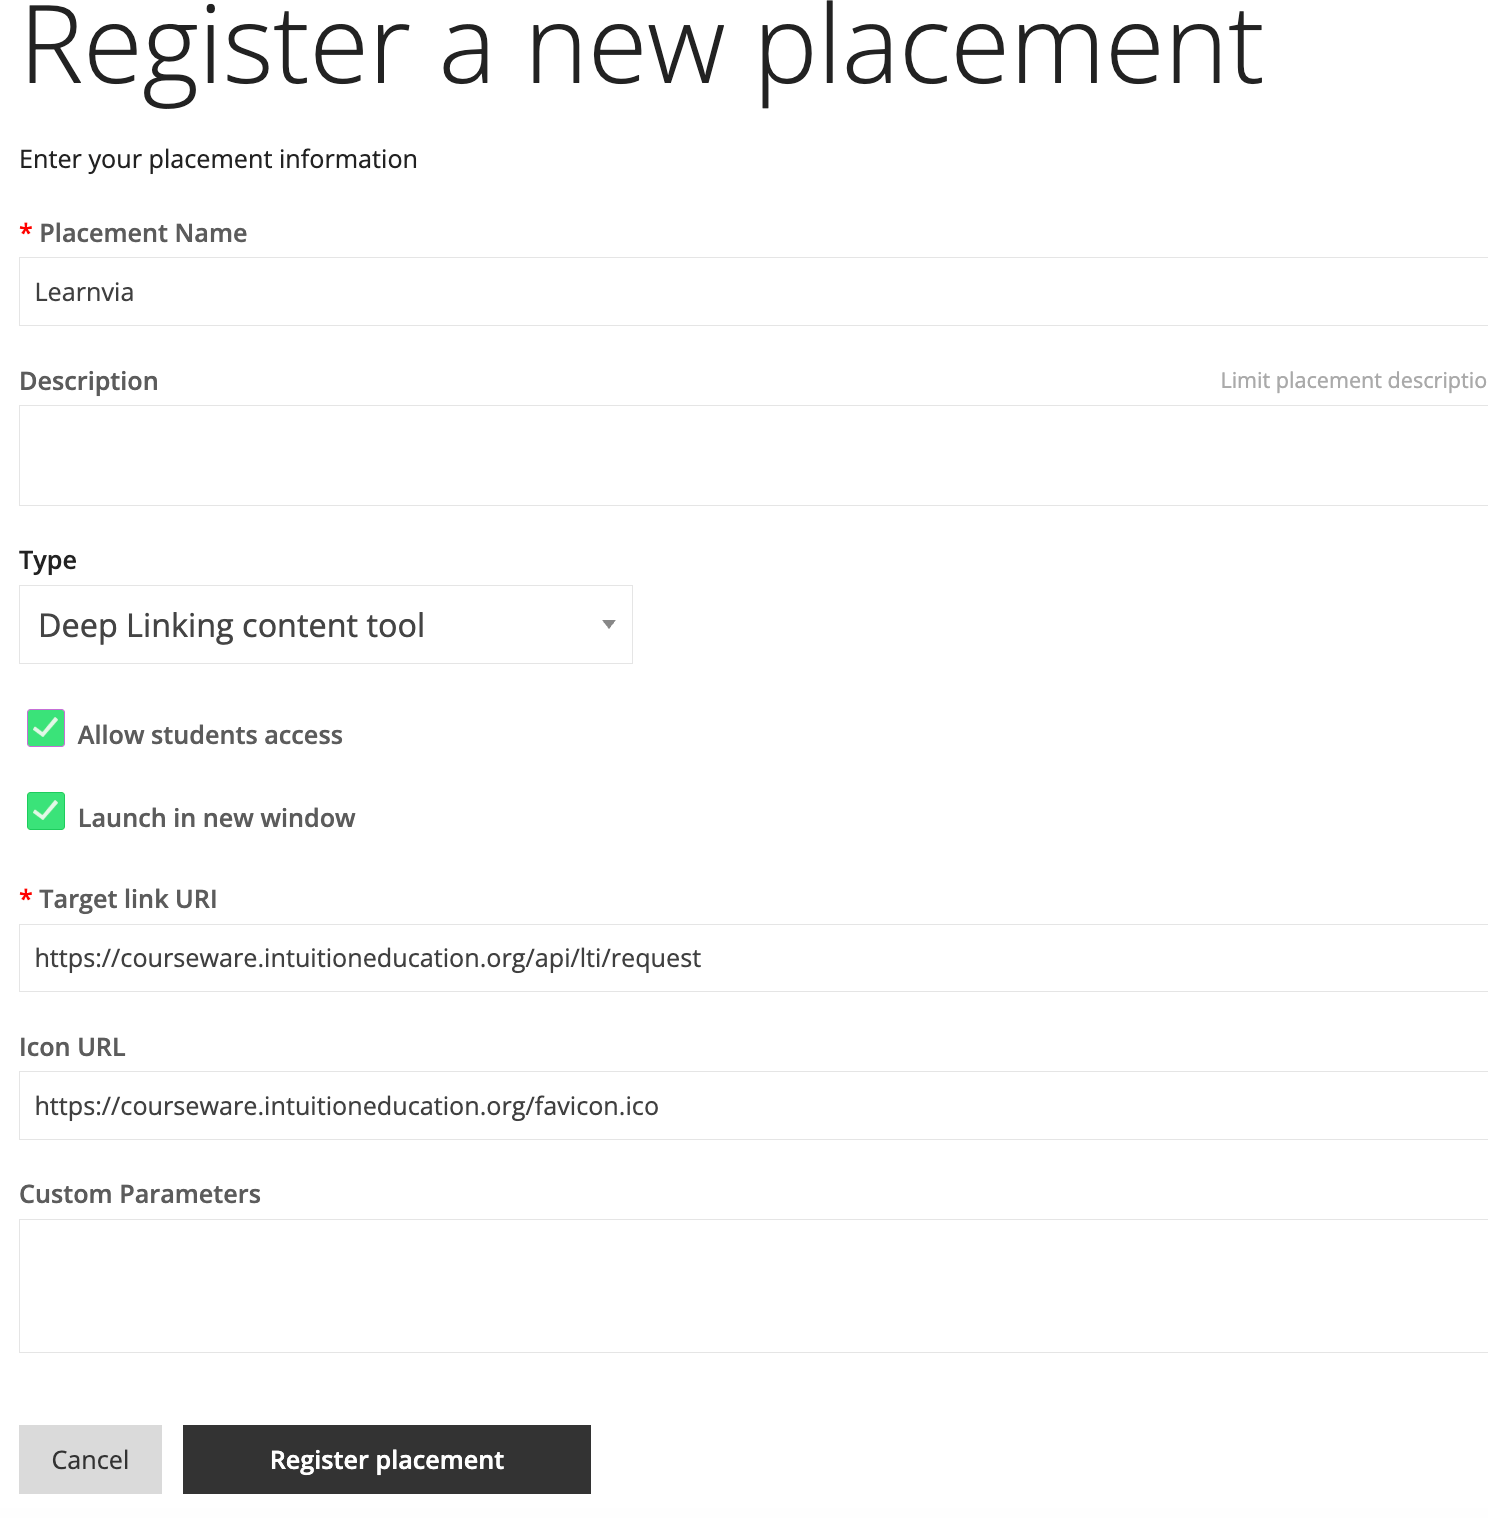
Task: Click the Register placement button
Action: coord(387,1459)
